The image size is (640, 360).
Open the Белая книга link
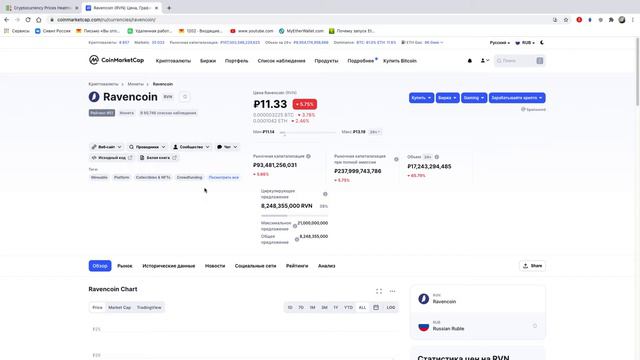(158, 158)
